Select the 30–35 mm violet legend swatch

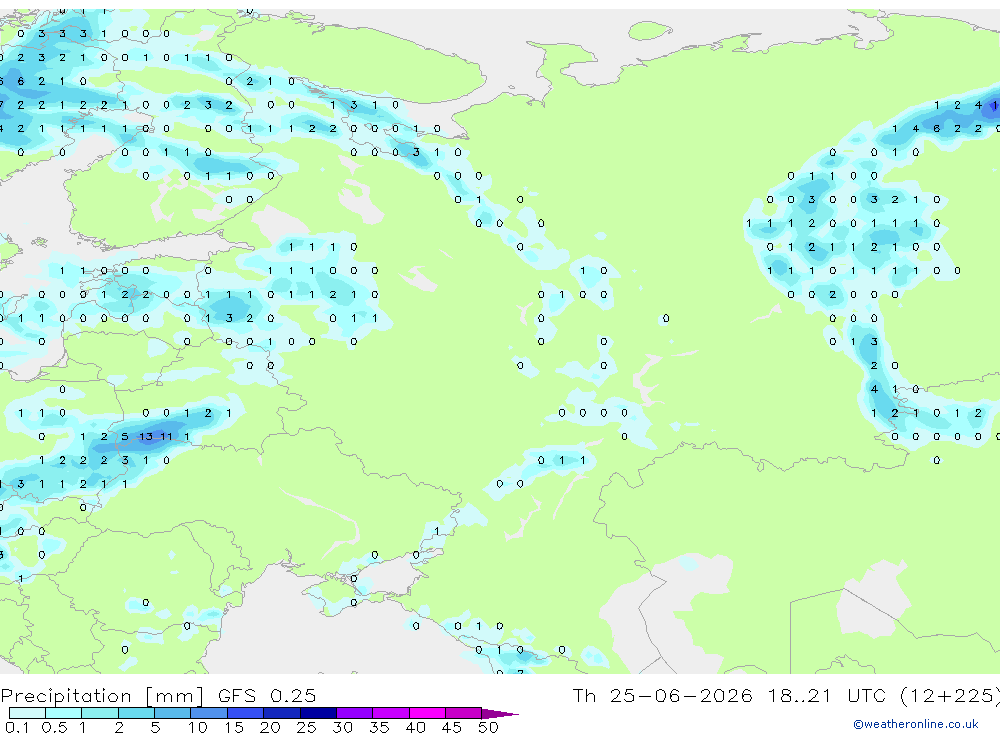coord(355,713)
